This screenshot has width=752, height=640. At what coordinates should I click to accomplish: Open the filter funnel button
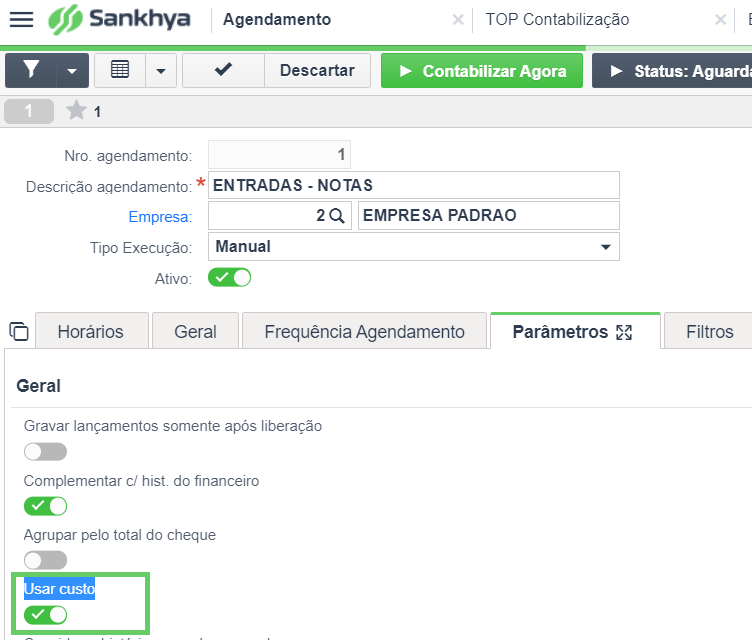click(x=31, y=71)
